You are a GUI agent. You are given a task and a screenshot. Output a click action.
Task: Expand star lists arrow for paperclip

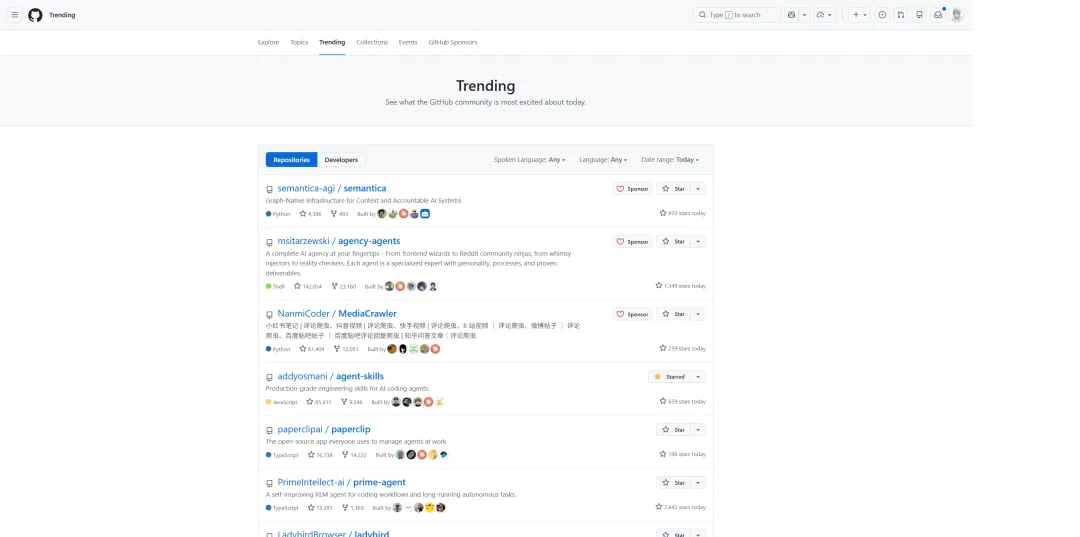698,430
